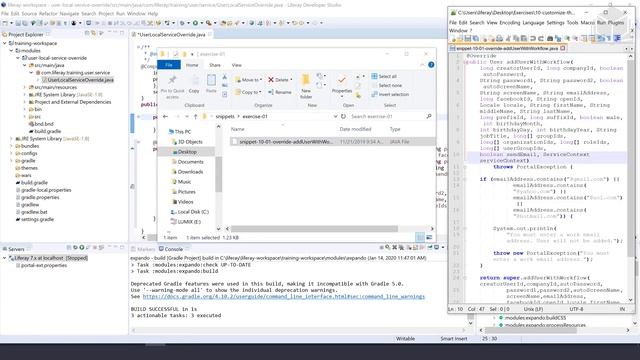Screen dimensions: 640x360
Task: Open the Navigate menu in Eclipse
Action: point(69,13)
